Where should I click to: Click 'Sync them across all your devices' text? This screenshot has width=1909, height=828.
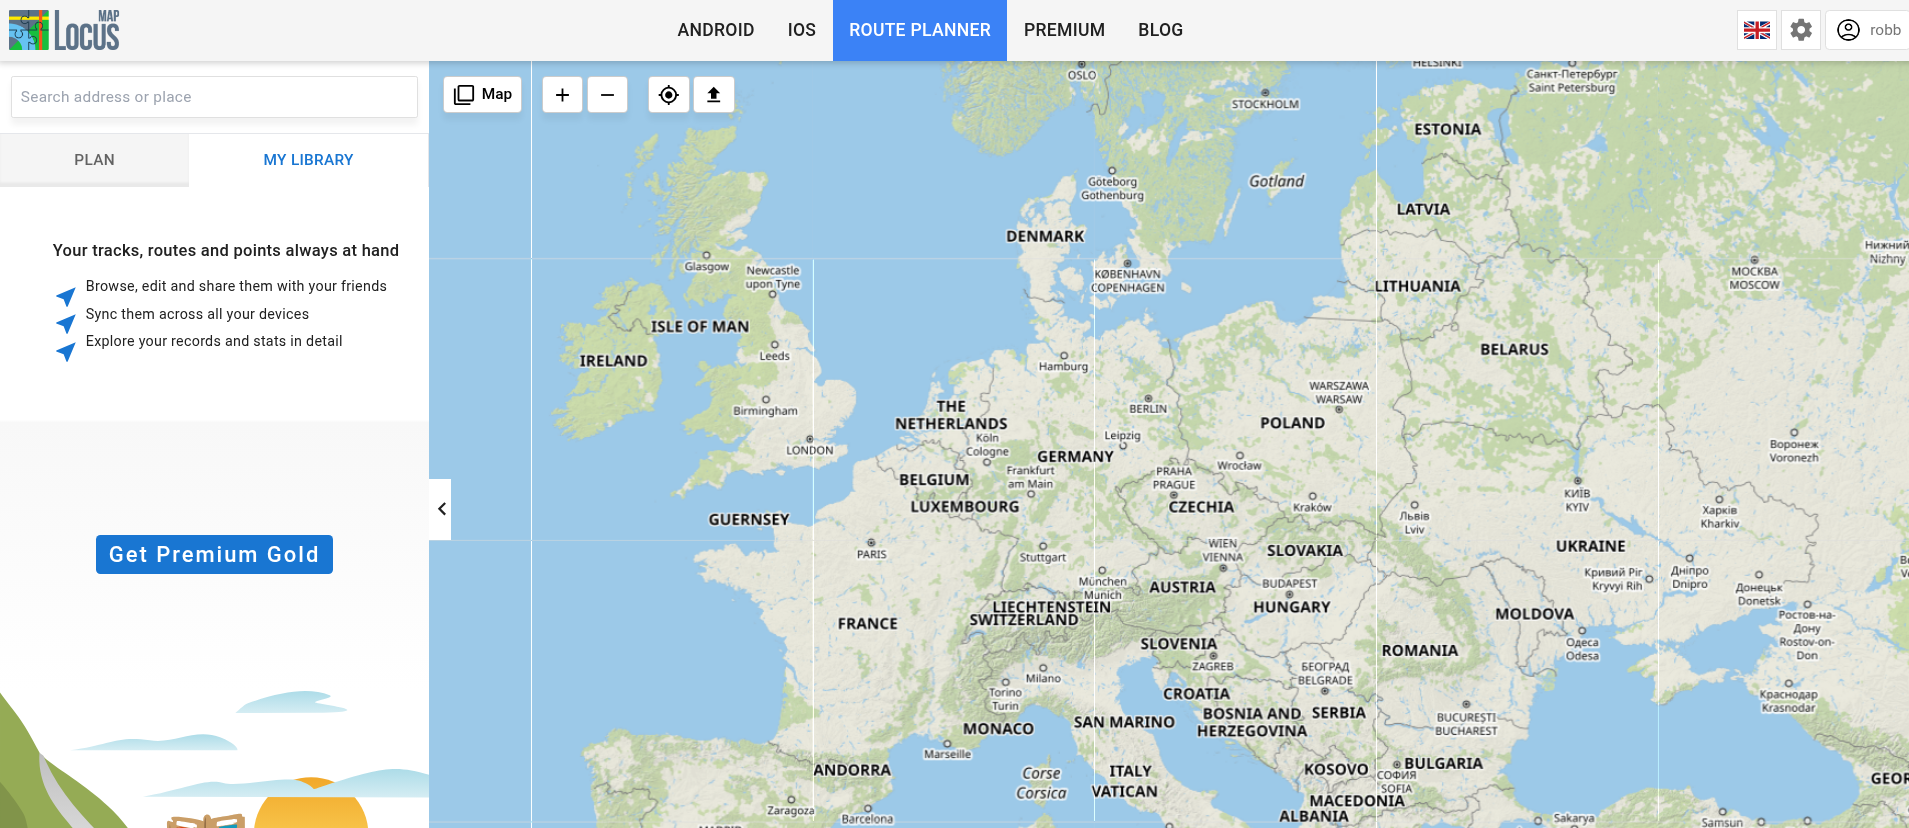tap(197, 314)
